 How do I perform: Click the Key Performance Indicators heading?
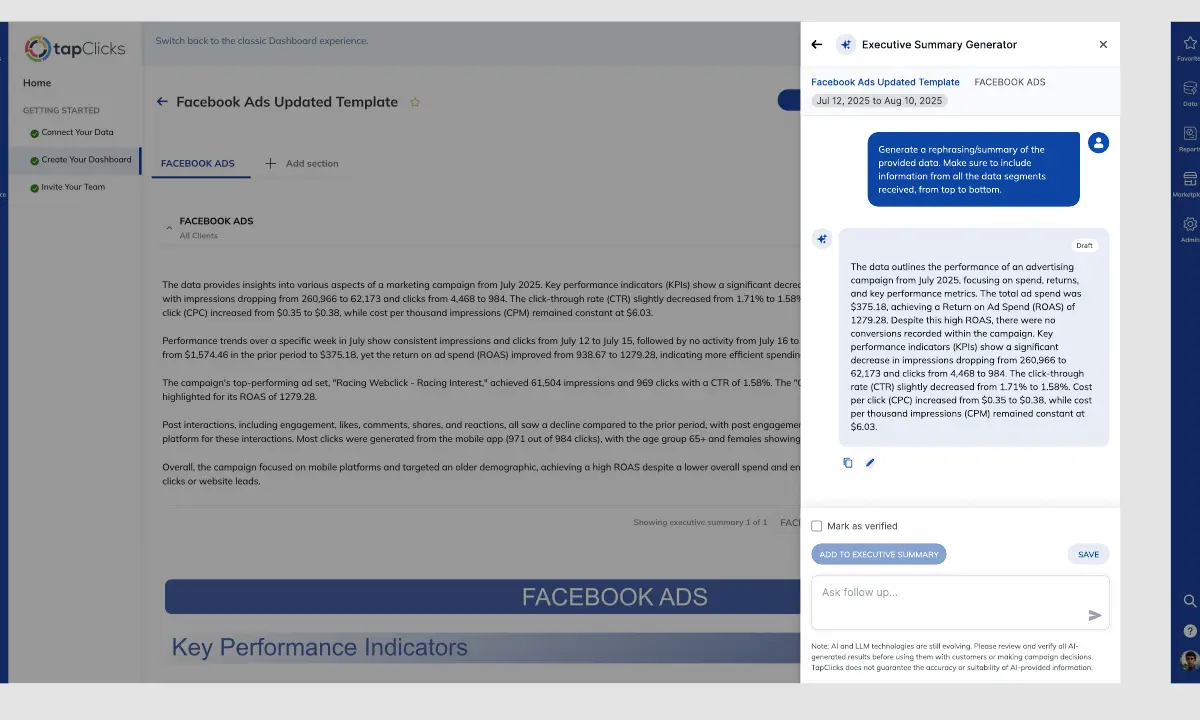click(319, 647)
